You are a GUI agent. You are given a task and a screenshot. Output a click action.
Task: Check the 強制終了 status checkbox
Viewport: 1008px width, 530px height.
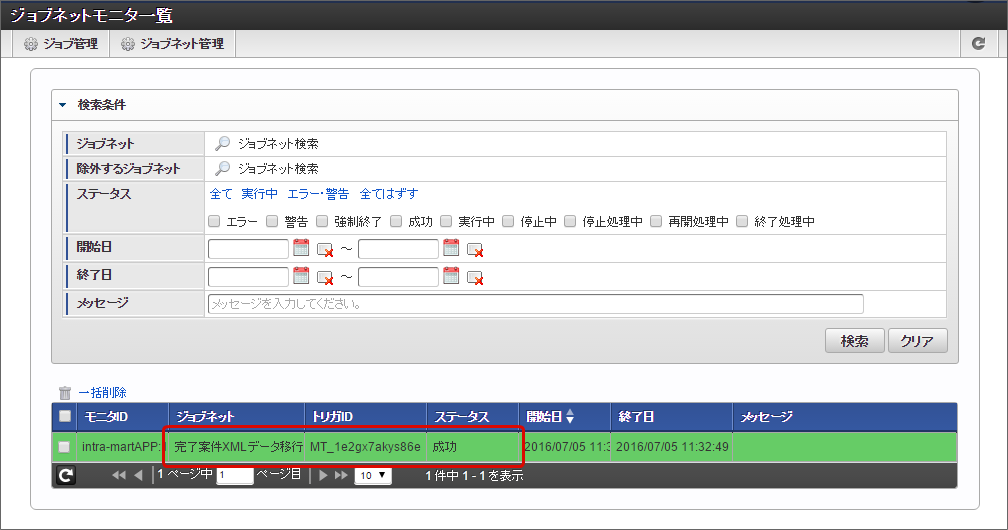[322, 221]
